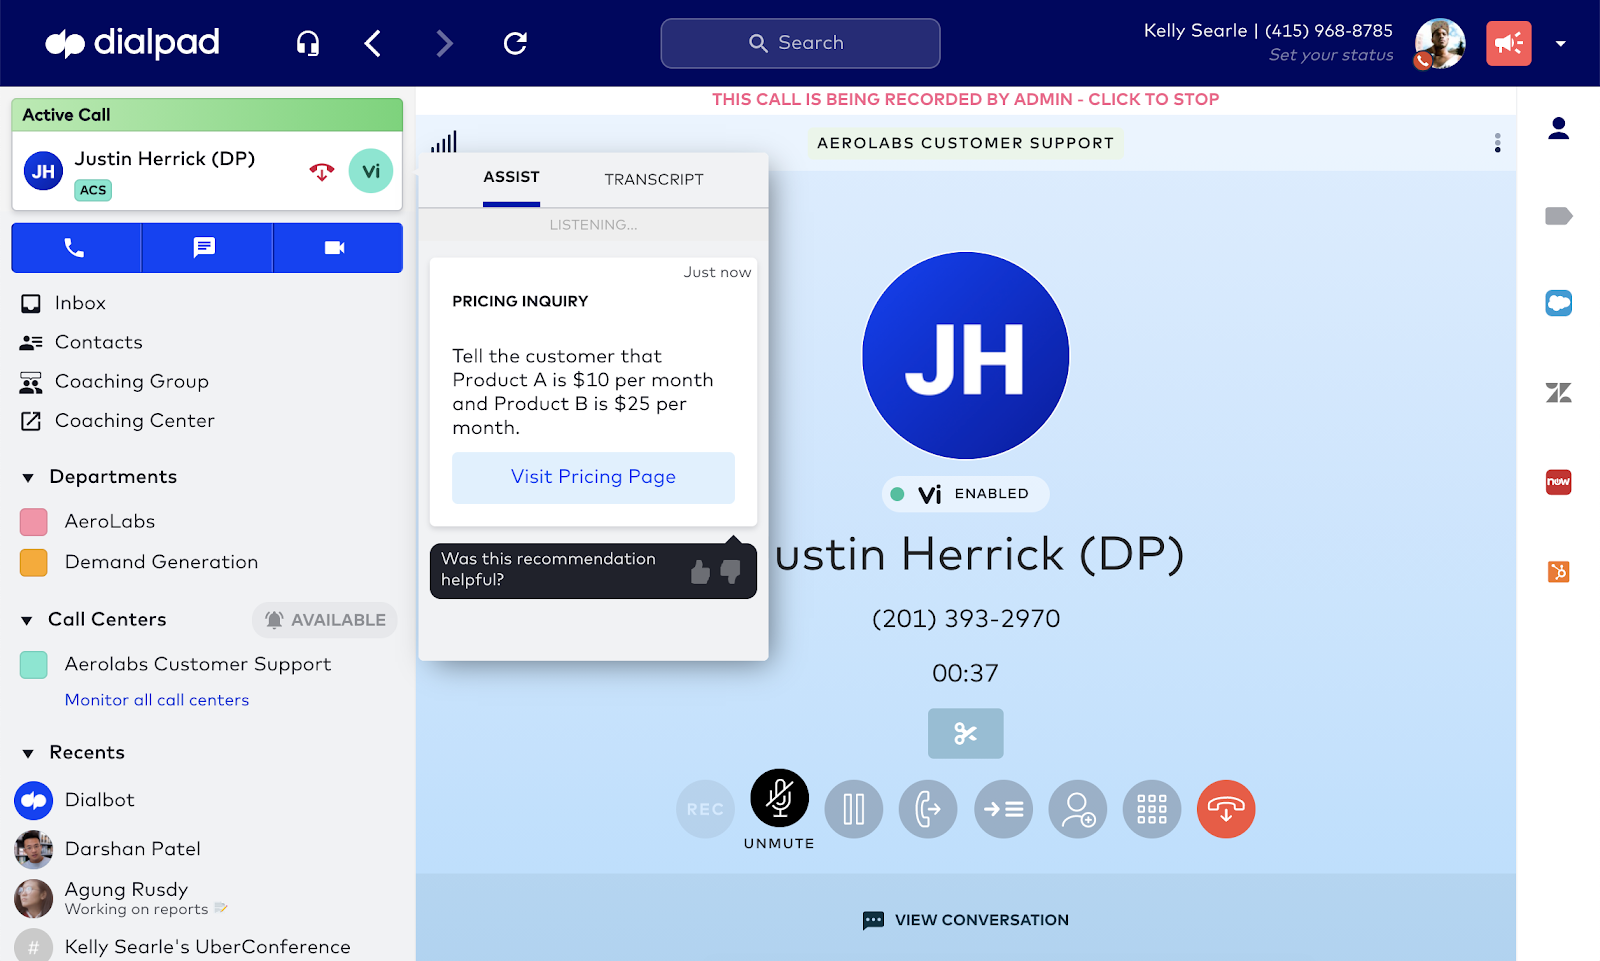Open the three-dot call options menu
The width and height of the screenshot is (1600, 961).
(x=1497, y=143)
